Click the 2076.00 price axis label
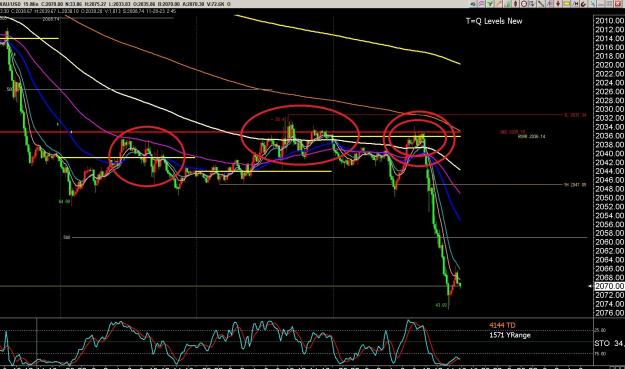625x369 pixels. click(x=609, y=313)
